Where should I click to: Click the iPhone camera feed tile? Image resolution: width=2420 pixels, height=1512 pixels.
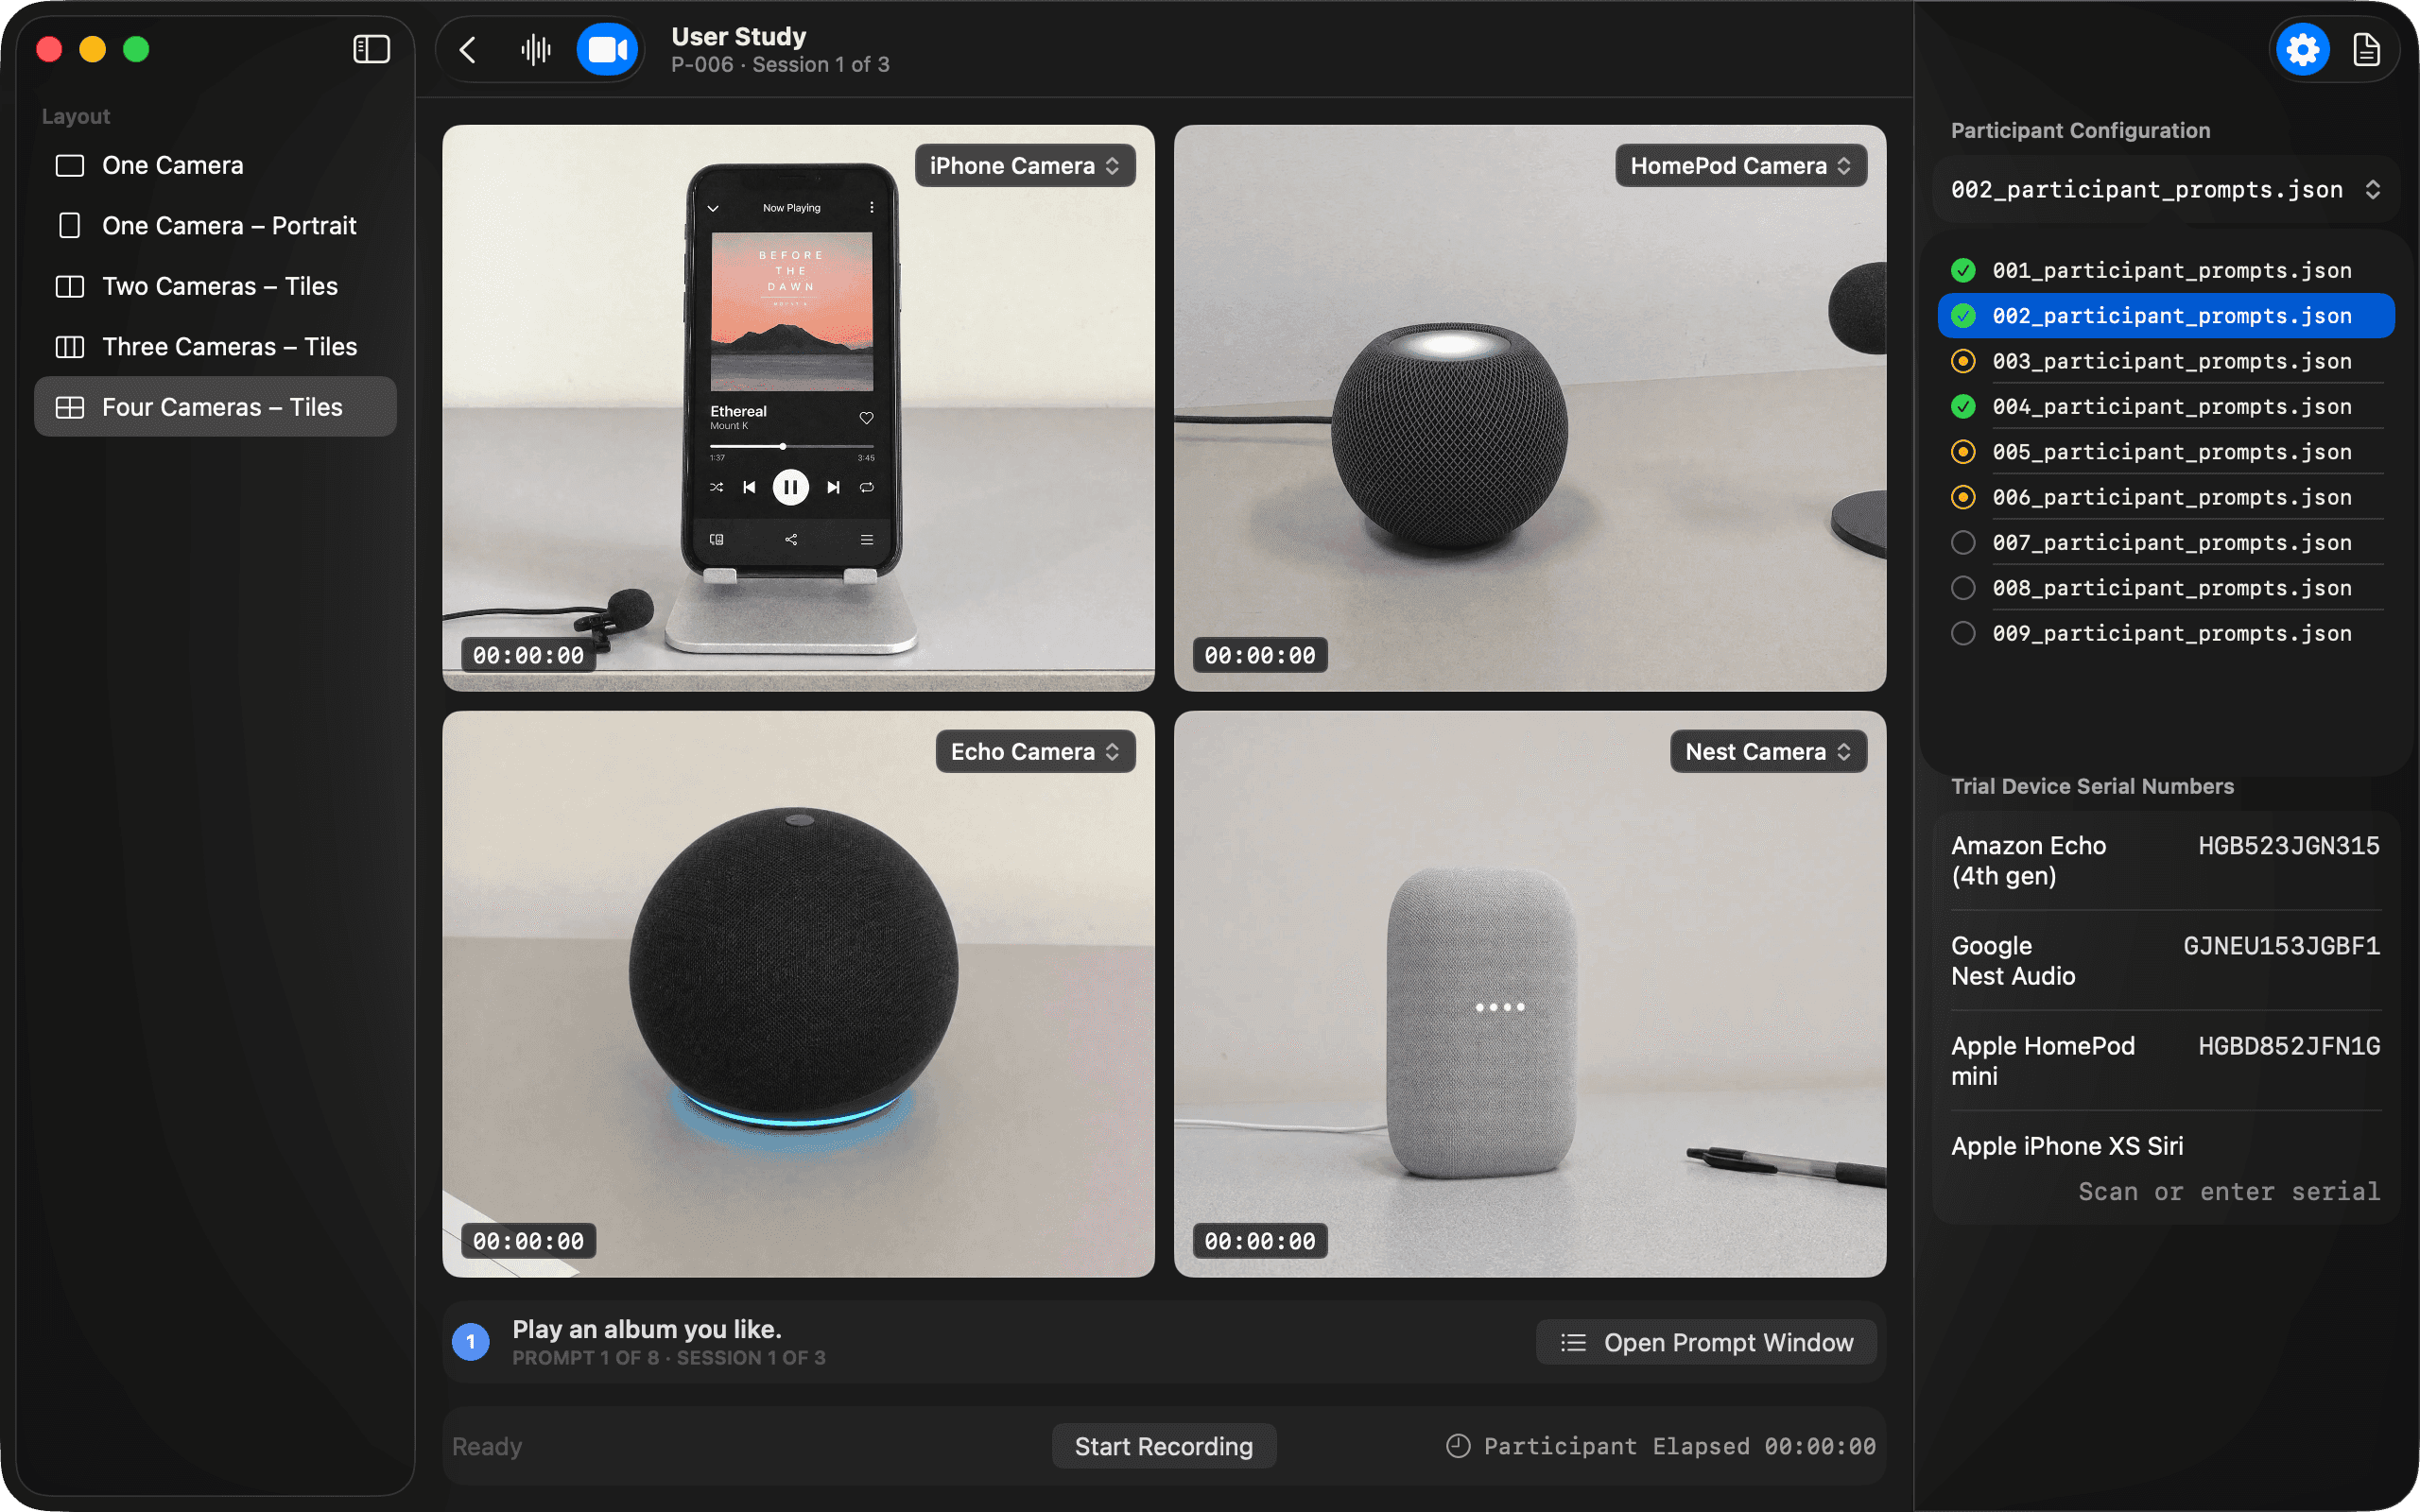[x=798, y=408]
